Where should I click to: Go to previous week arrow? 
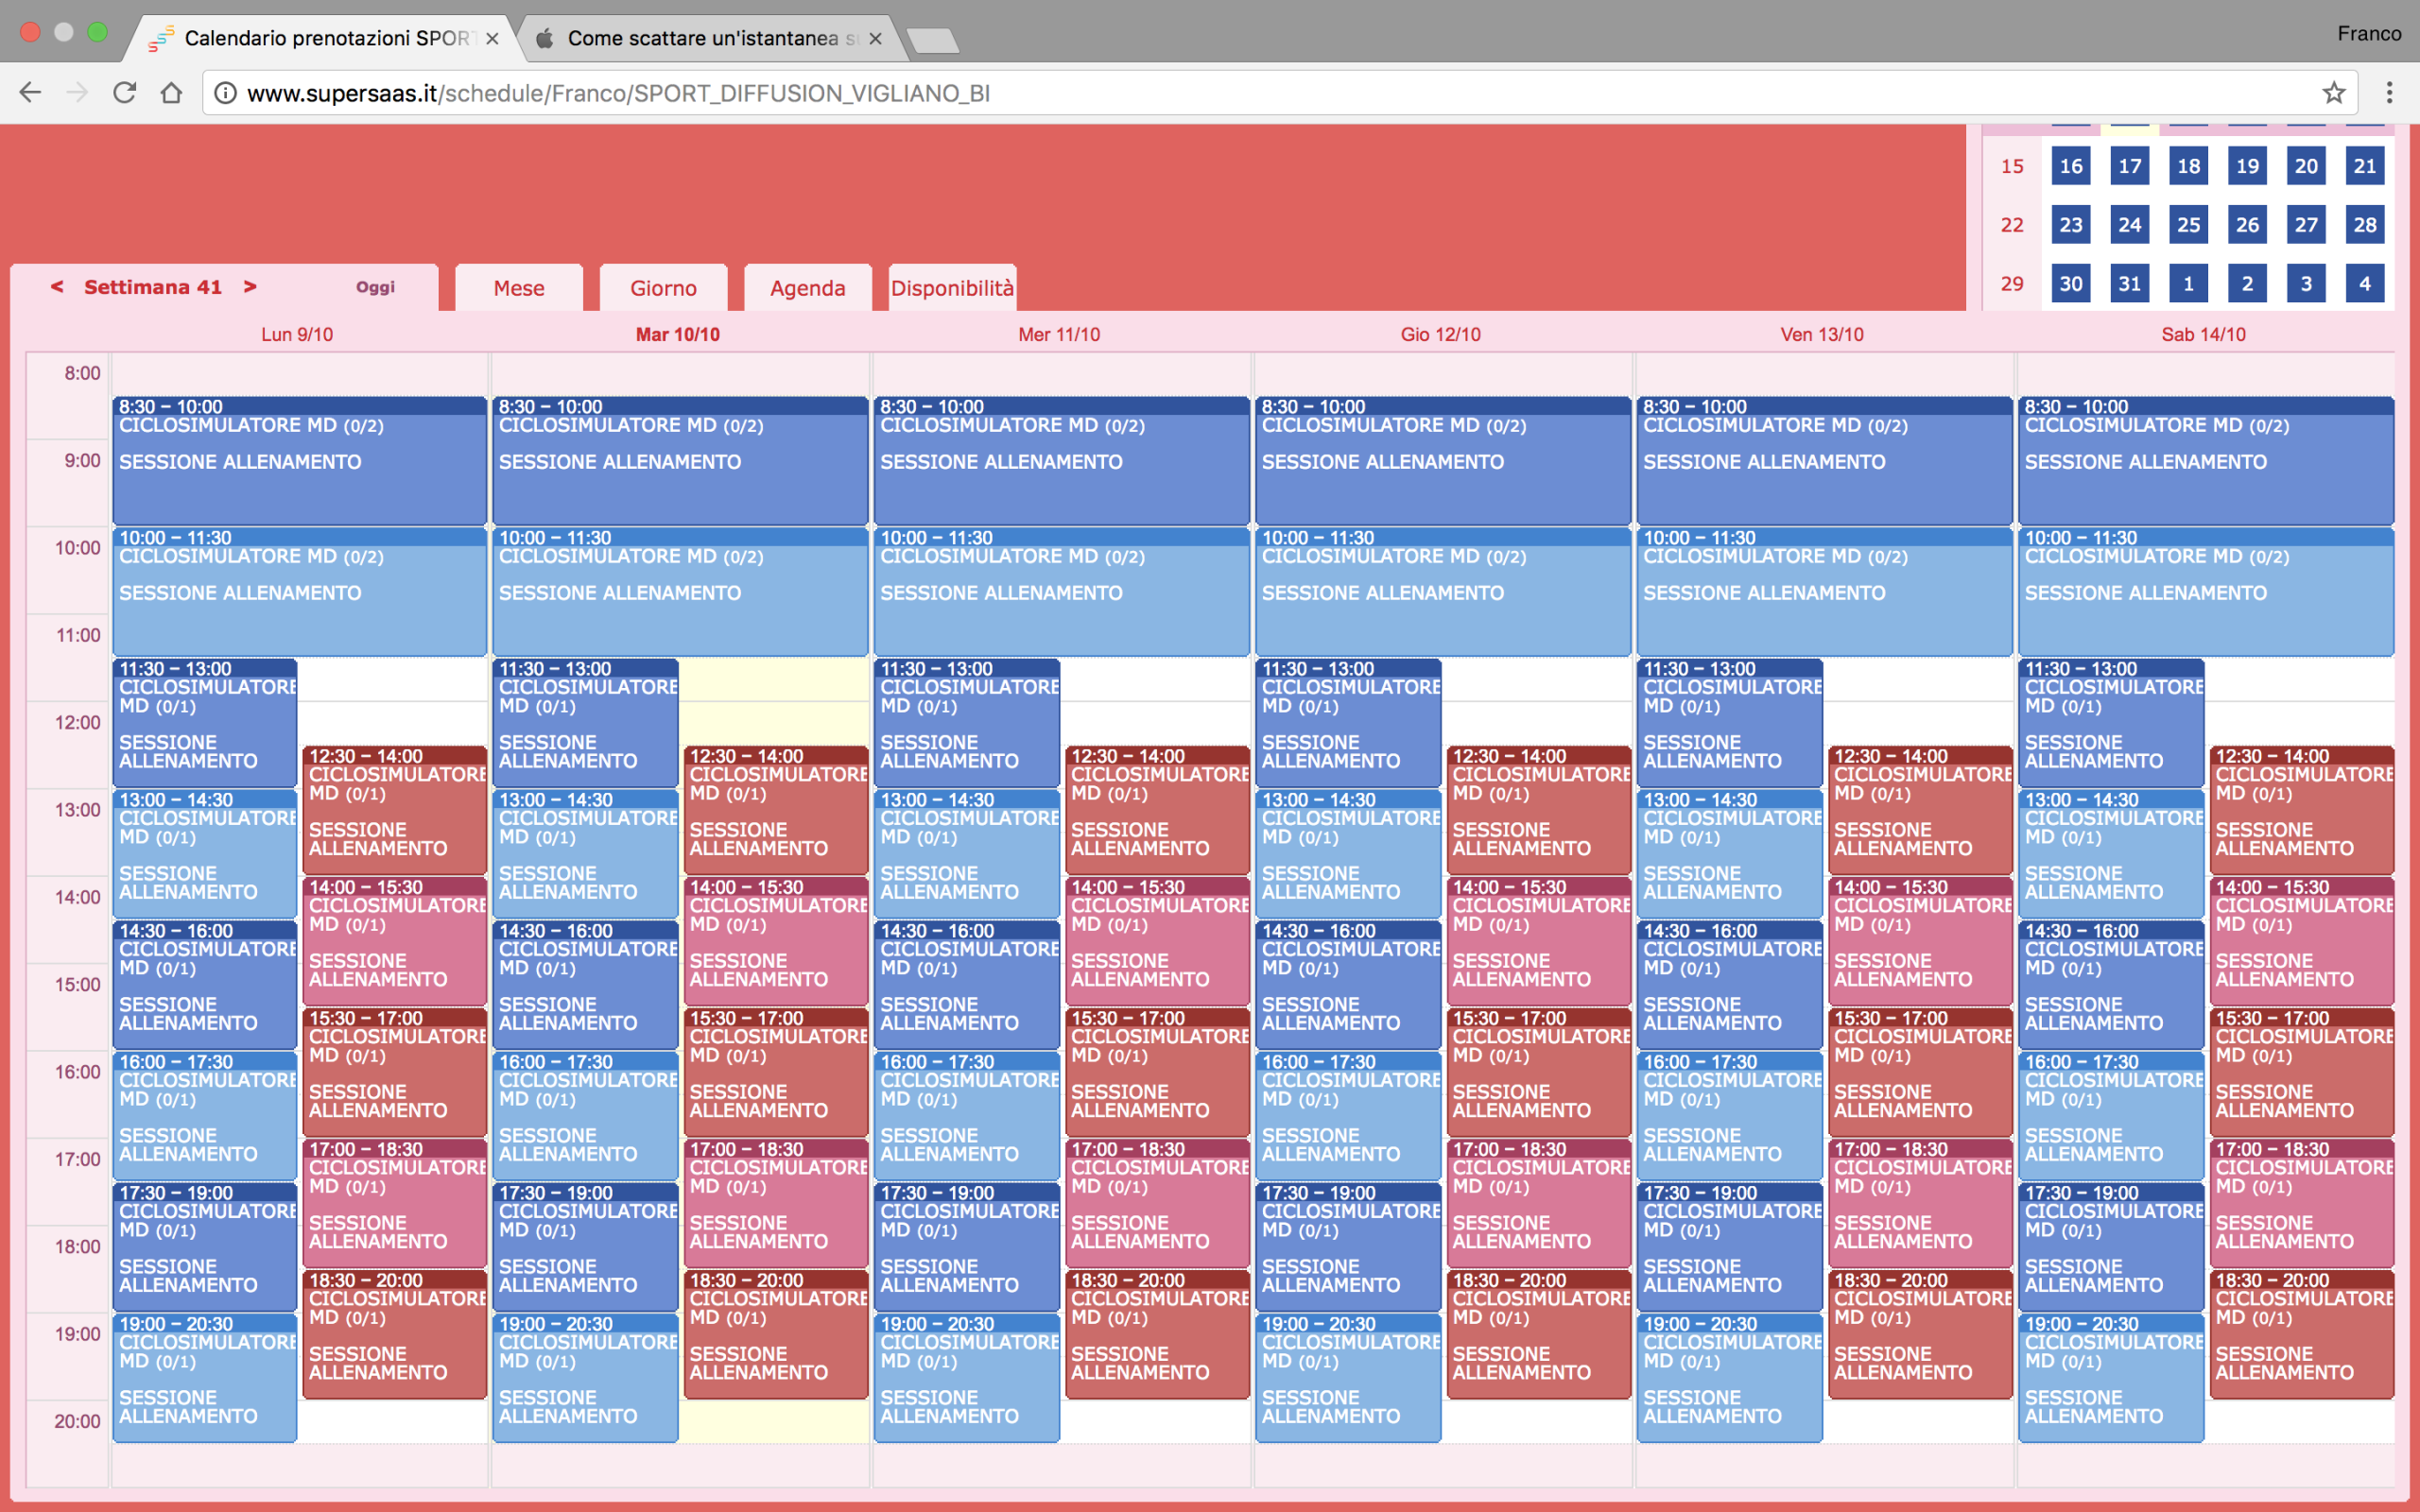point(57,287)
